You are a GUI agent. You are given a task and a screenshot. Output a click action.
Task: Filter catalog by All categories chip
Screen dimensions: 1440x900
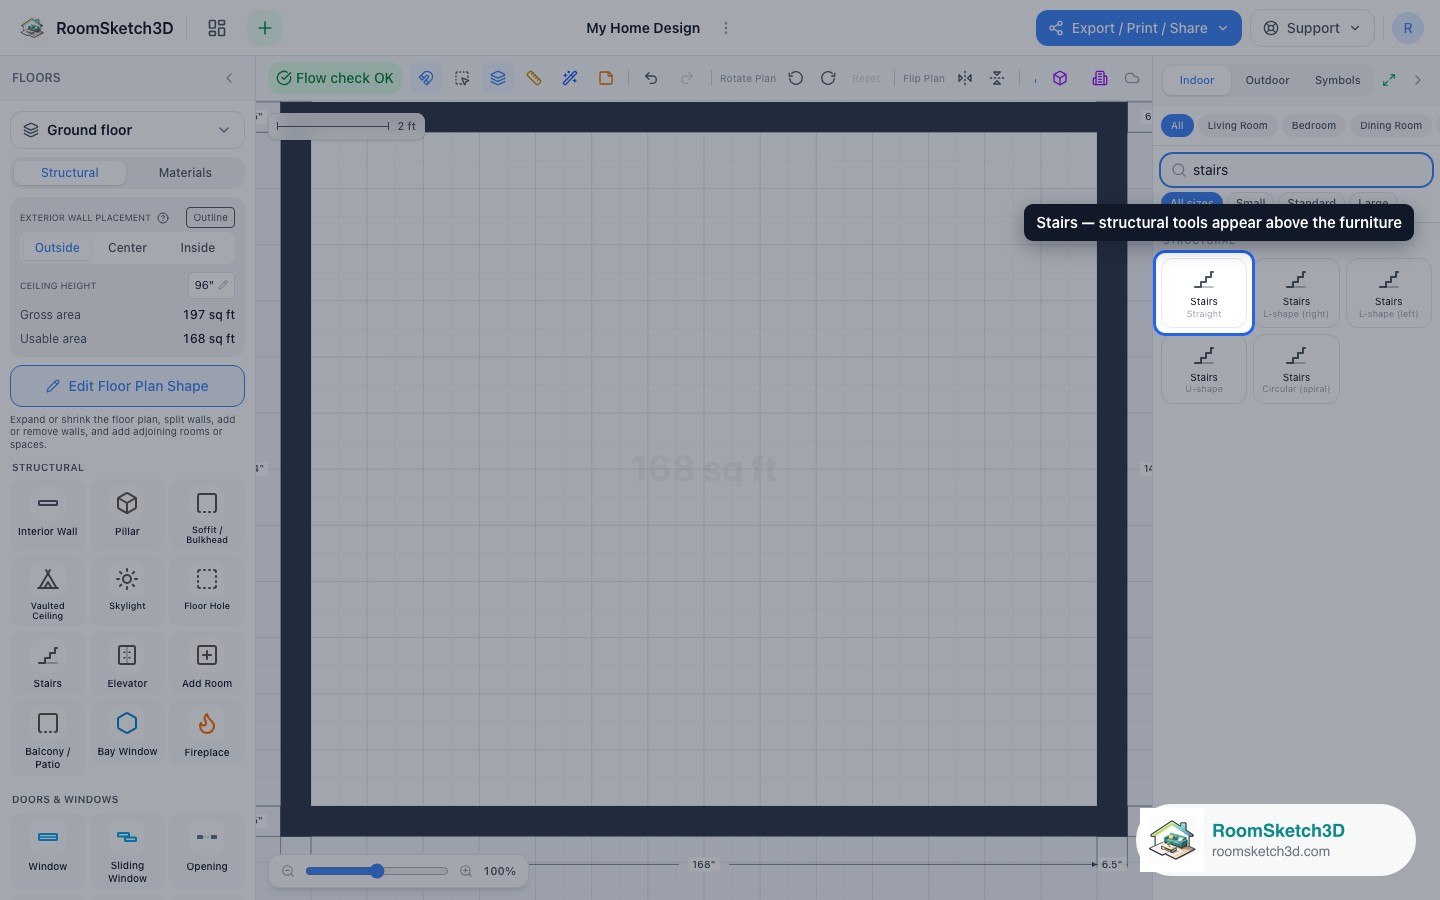[x=1177, y=126]
